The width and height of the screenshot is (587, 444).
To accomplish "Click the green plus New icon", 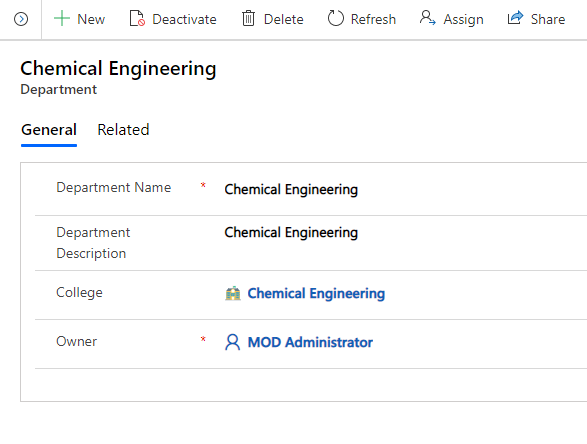I will (x=62, y=18).
